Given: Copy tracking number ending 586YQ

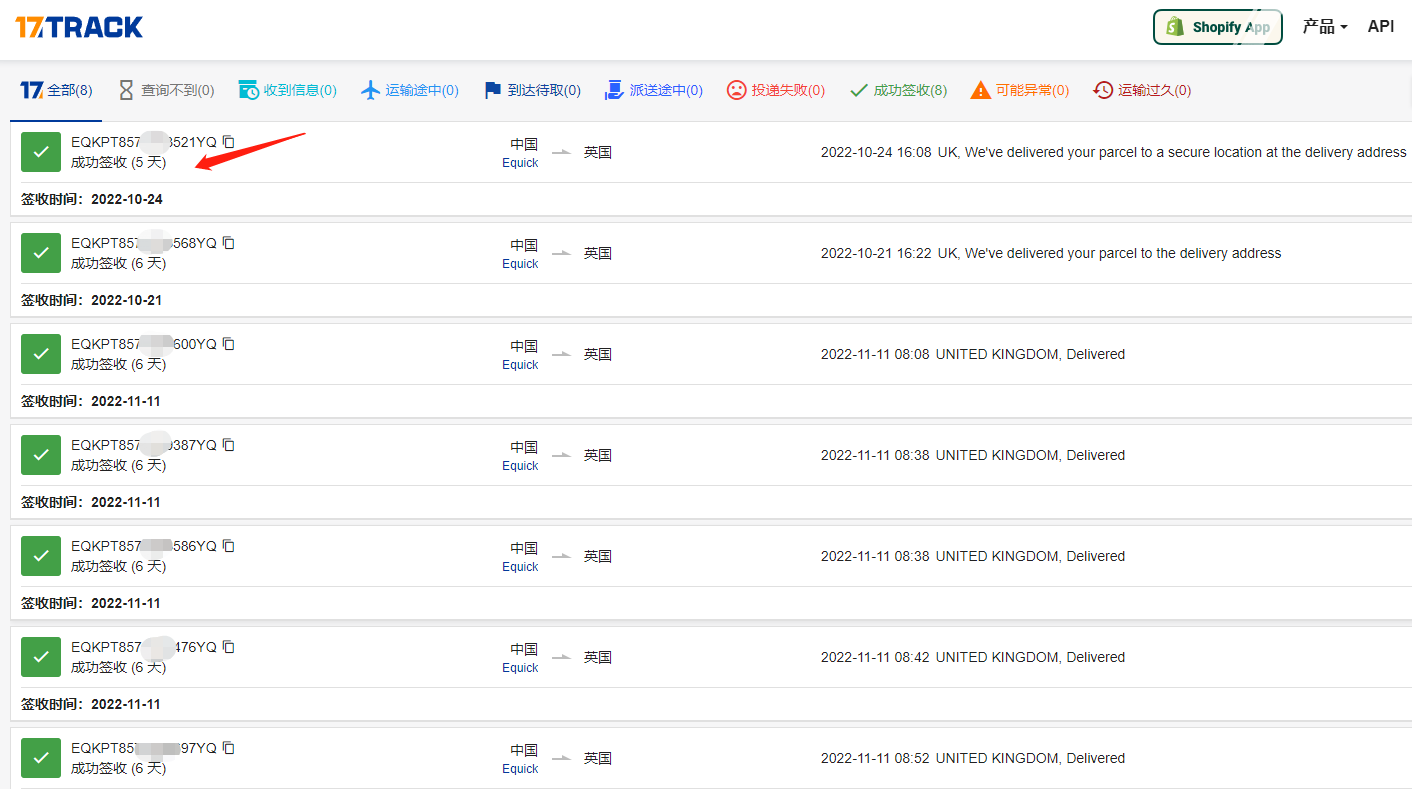Looking at the screenshot, I should coord(229,546).
